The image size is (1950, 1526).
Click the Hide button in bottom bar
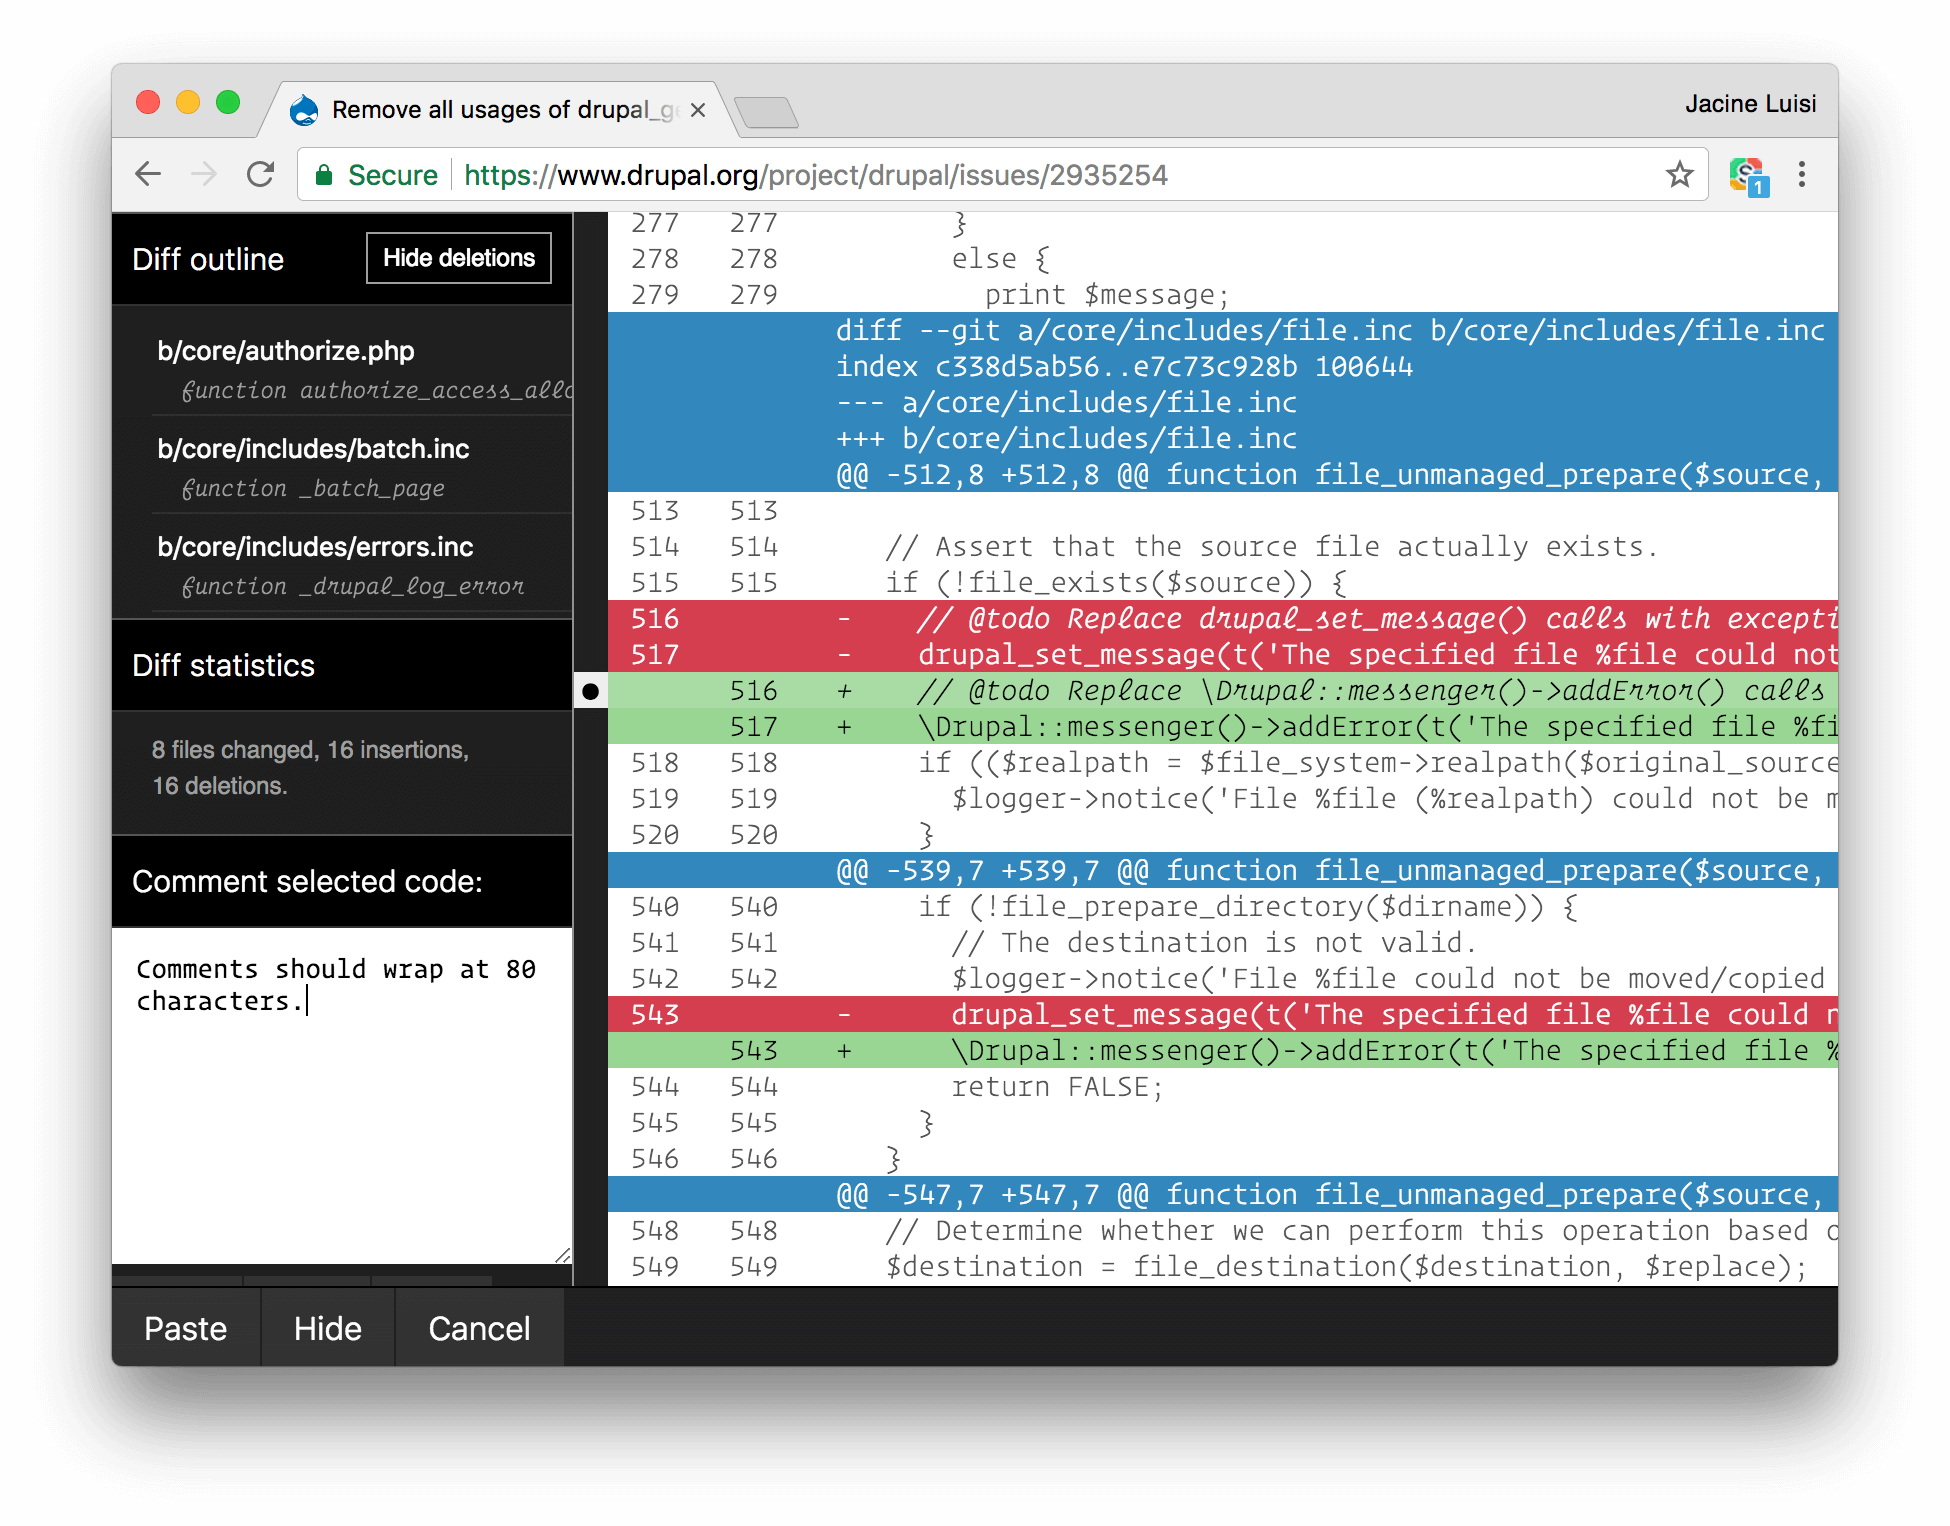click(x=327, y=1328)
